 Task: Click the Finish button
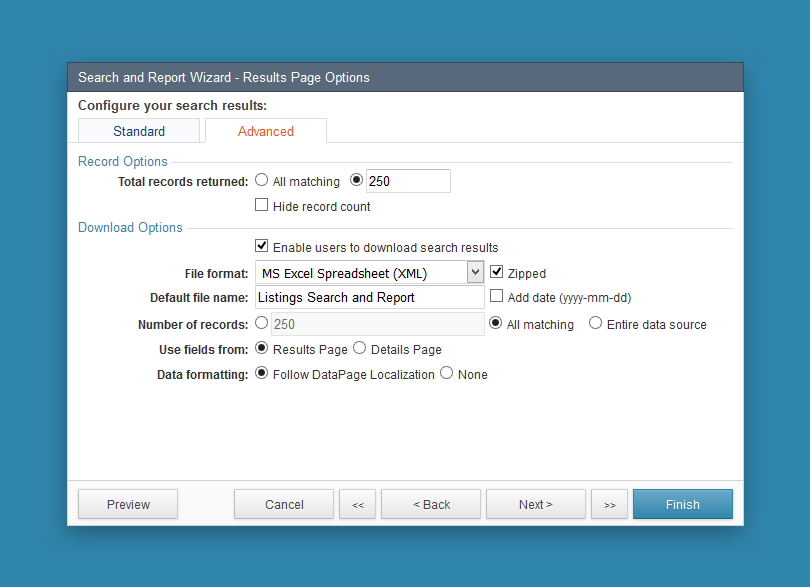pos(682,504)
